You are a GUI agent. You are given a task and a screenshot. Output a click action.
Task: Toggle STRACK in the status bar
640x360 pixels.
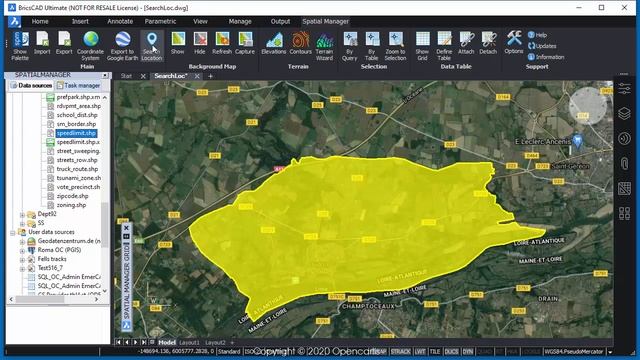click(401, 351)
